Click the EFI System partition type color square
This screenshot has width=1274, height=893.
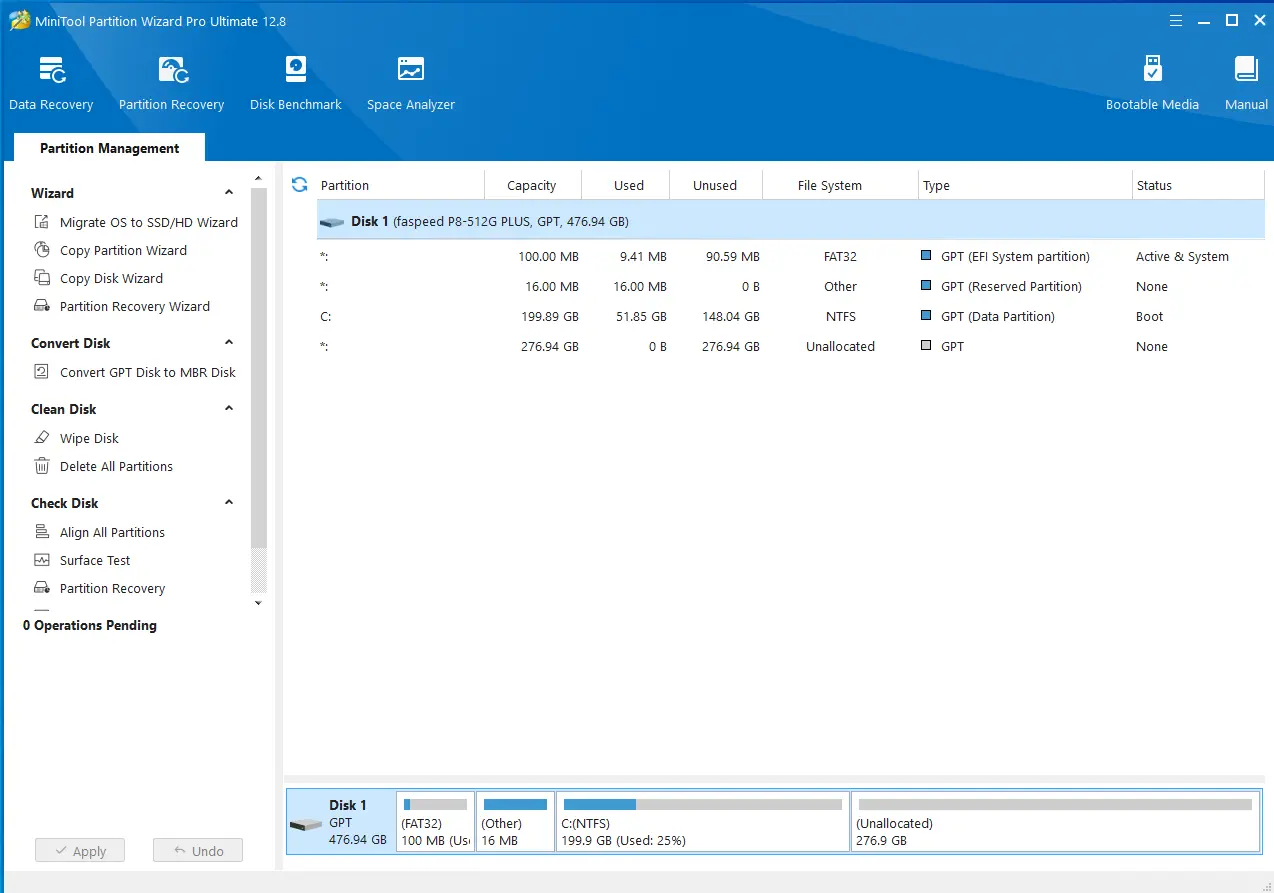coord(926,256)
